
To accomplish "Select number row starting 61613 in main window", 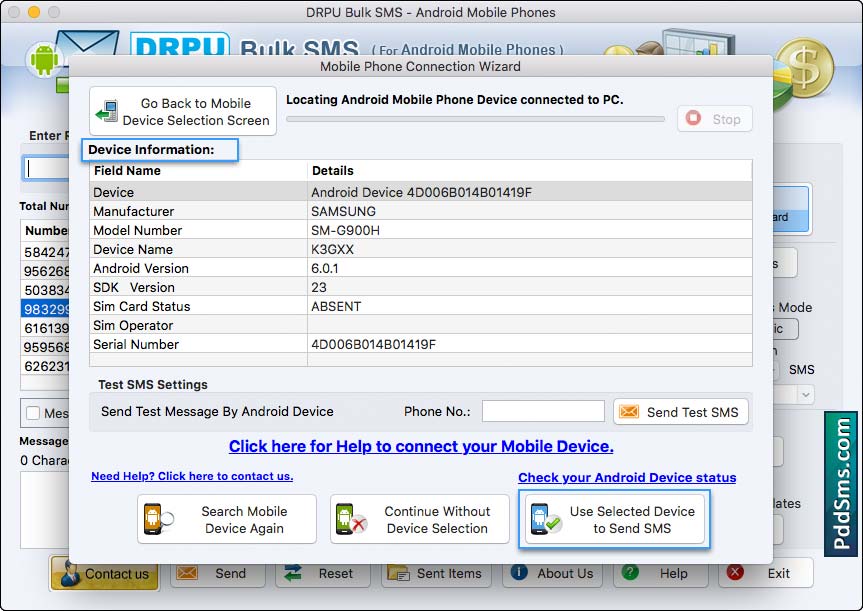I will pos(45,328).
